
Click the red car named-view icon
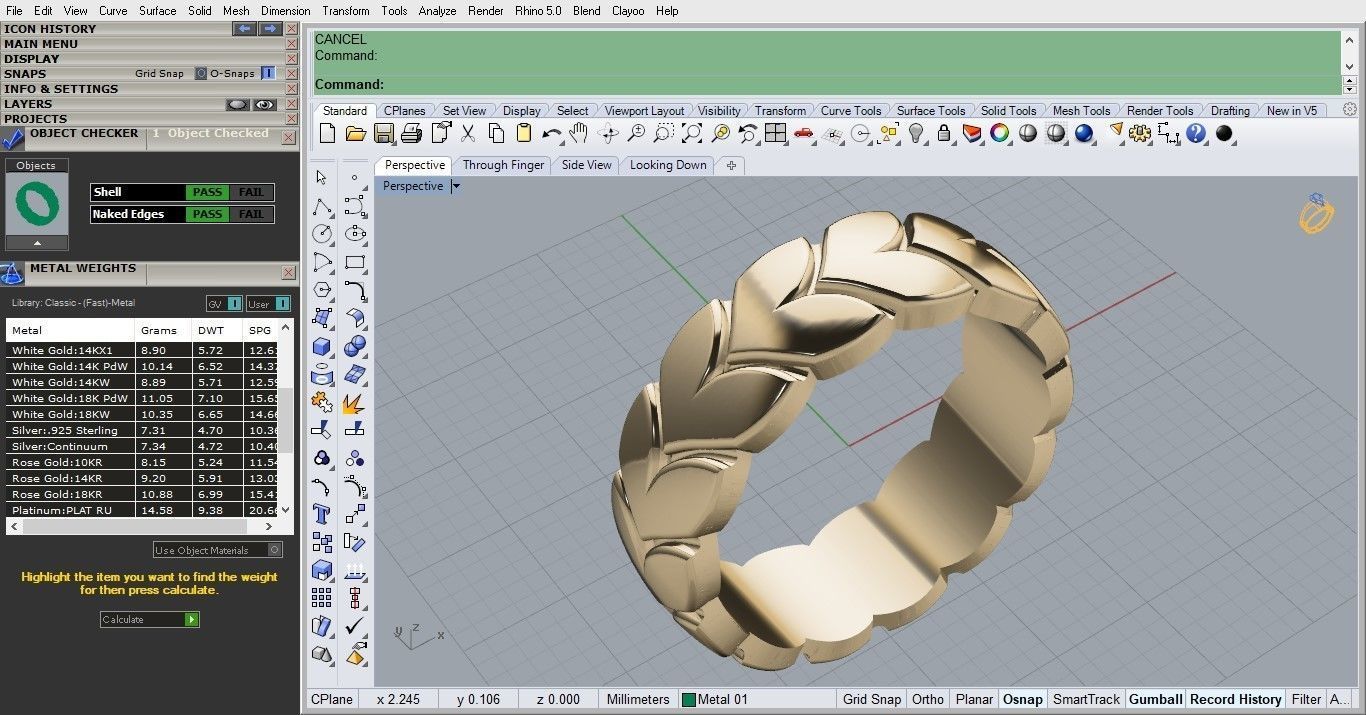point(803,133)
